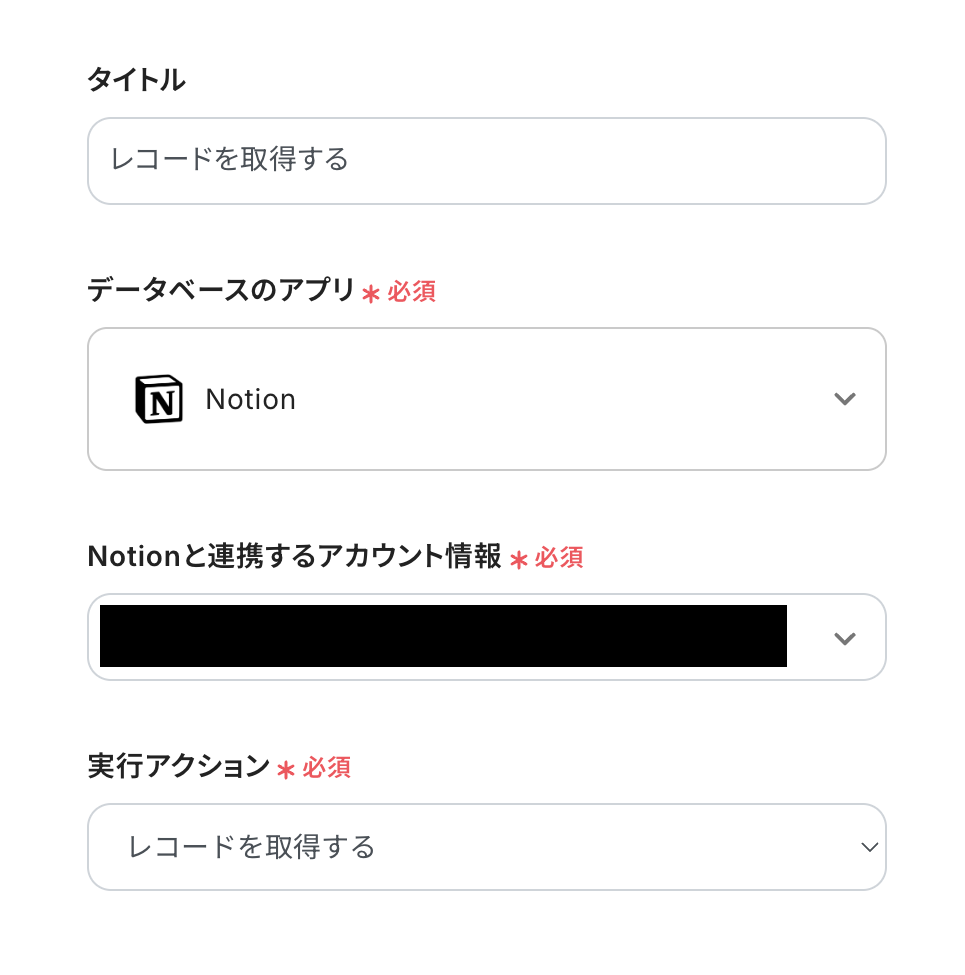
Task: Click the red asterisk beside アカウント情報 label
Action: [x=518, y=560]
